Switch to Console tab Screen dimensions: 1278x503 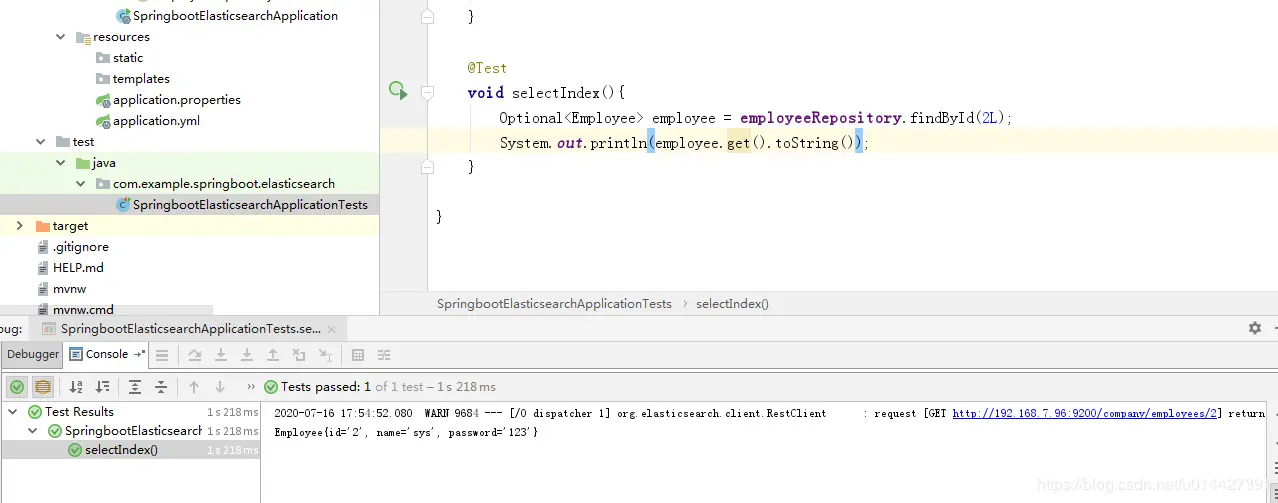pos(106,354)
